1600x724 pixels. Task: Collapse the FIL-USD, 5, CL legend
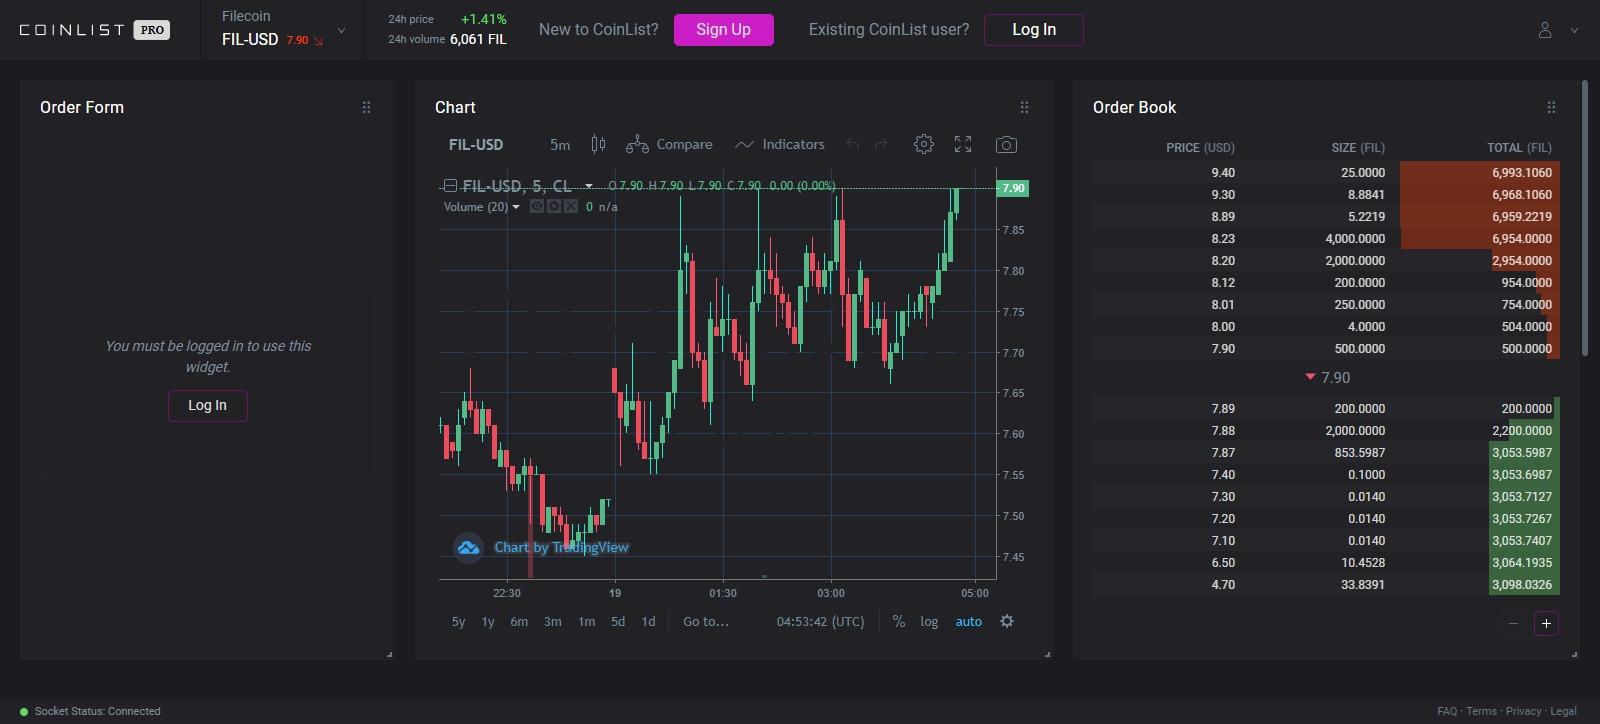pyautogui.click(x=450, y=186)
